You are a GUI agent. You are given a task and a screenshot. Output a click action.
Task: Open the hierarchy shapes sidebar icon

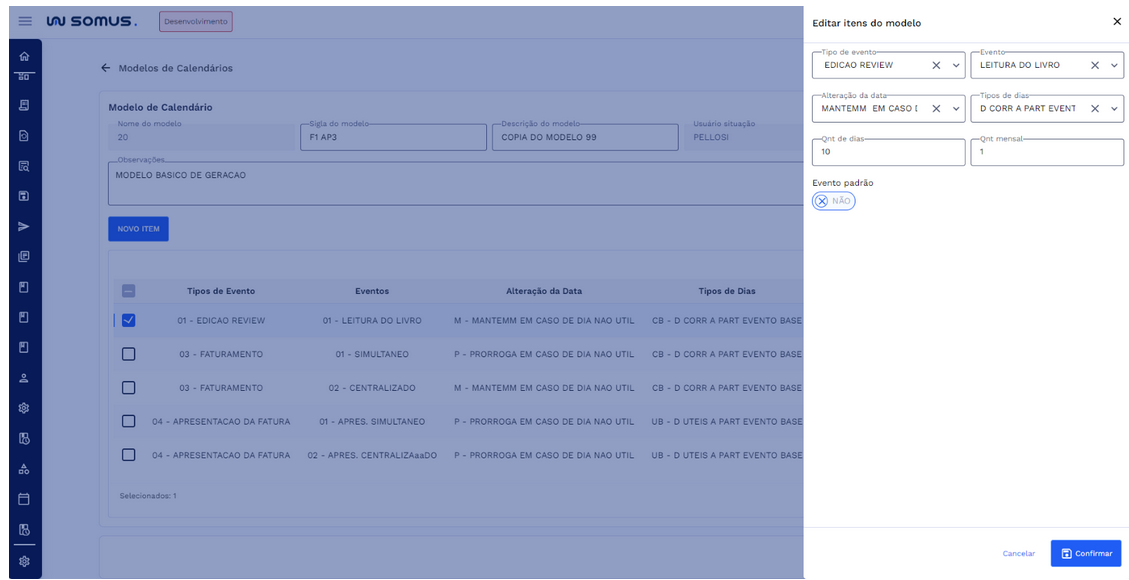[24, 469]
